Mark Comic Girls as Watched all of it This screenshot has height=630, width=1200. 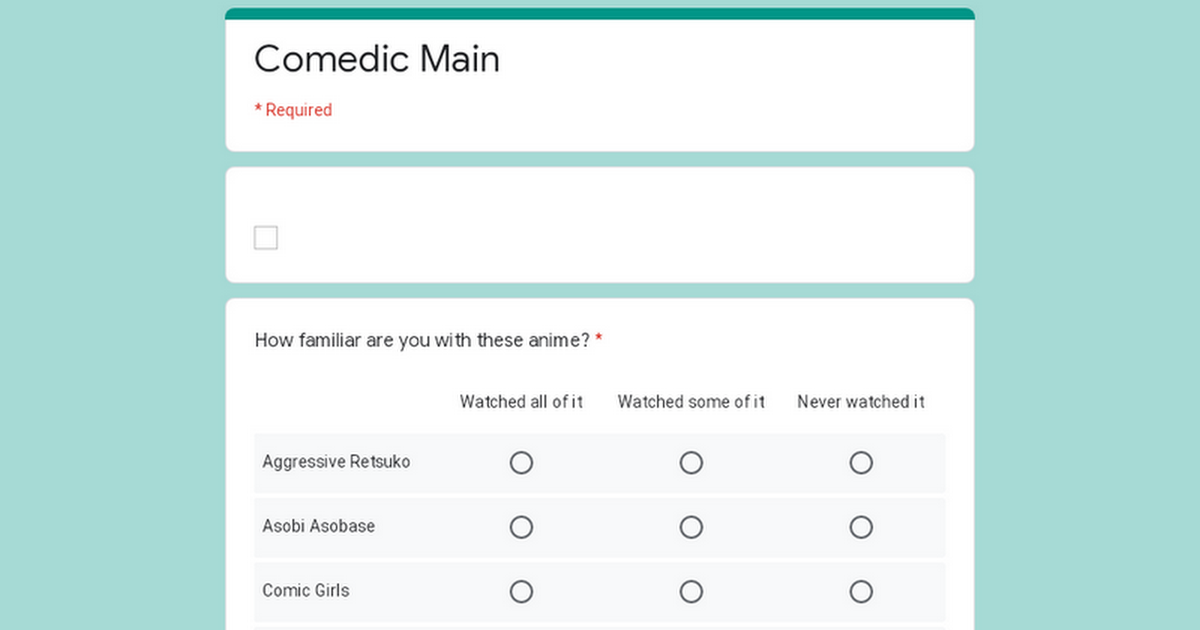(x=521, y=592)
